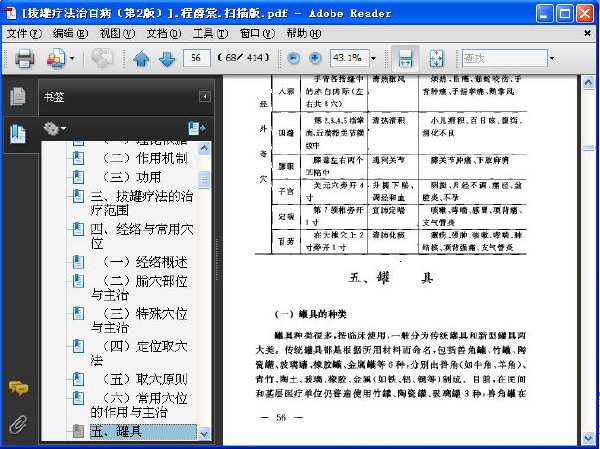Open the 视图(V) menu
The height and width of the screenshot is (449, 600).
click(117, 34)
